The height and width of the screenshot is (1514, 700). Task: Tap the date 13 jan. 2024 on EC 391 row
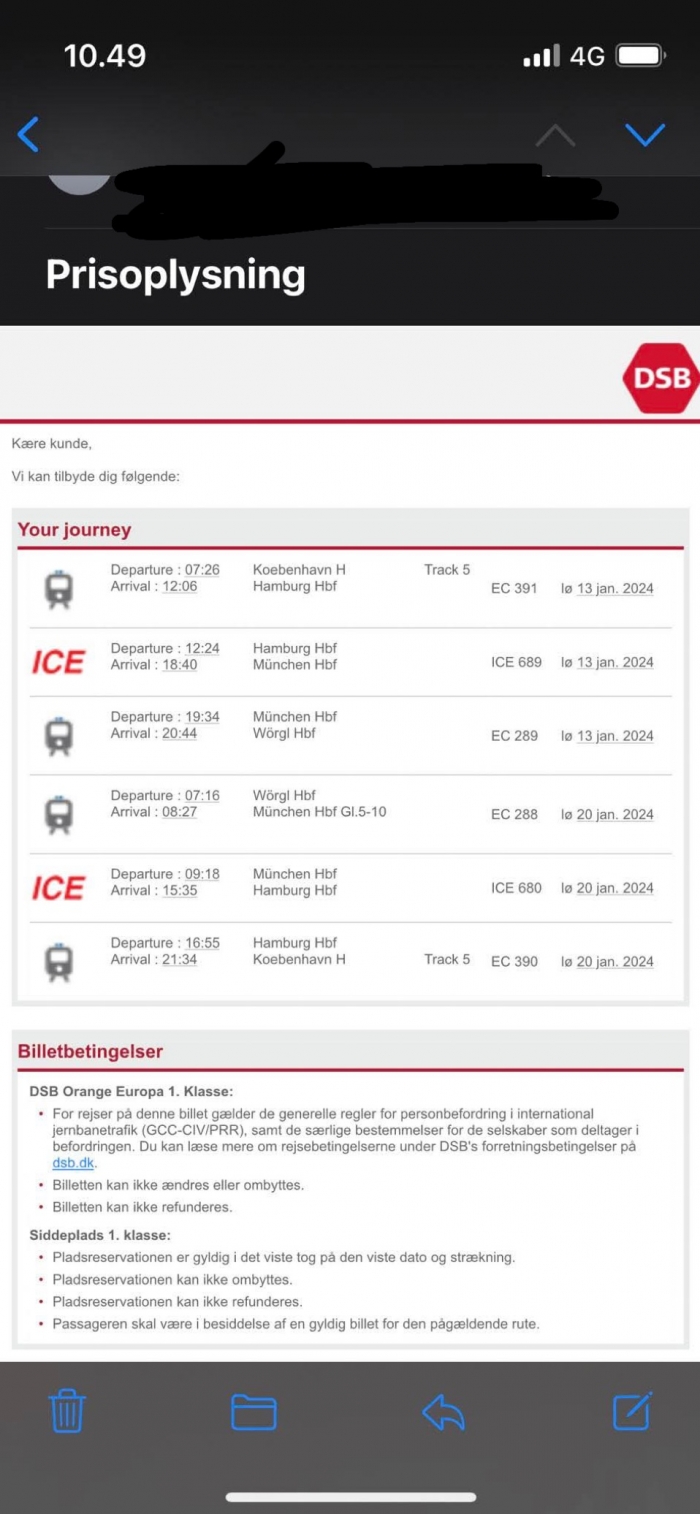tap(615, 589)
